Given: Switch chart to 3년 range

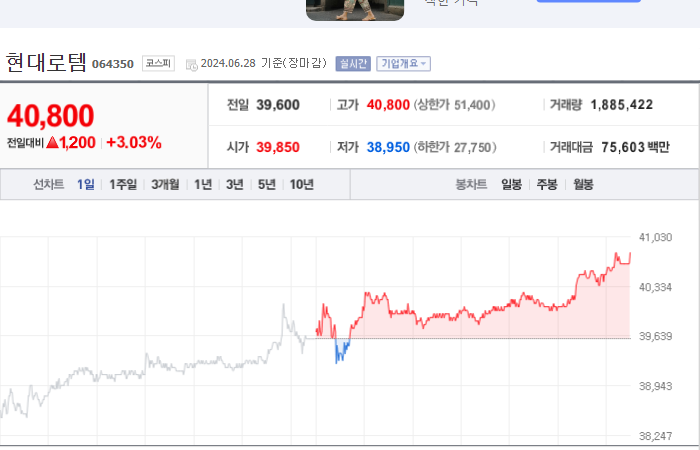Looking at the screenshot, I should (235, 184).
